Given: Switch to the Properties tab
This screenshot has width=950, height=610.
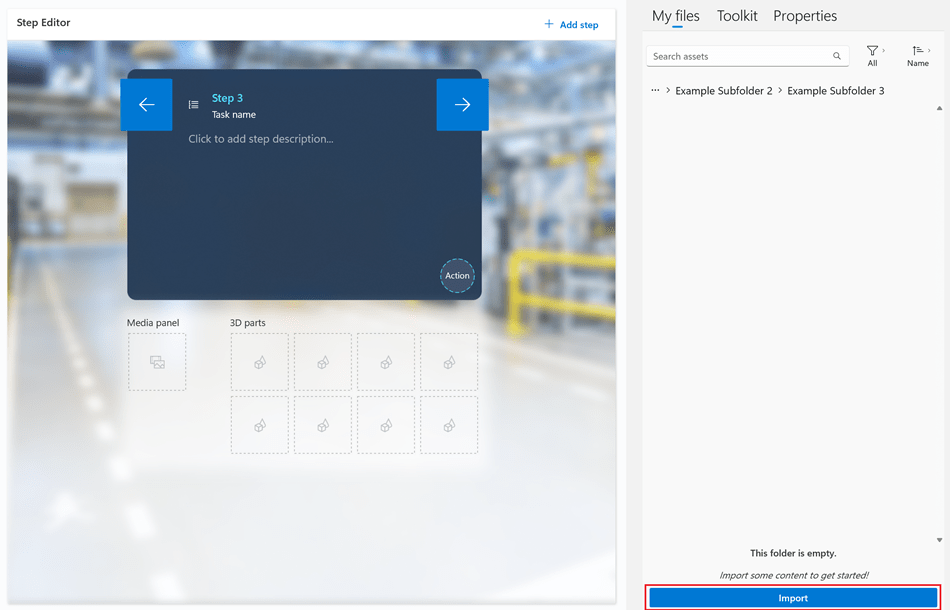Looking at the screenshot, I should click(805, 16).
